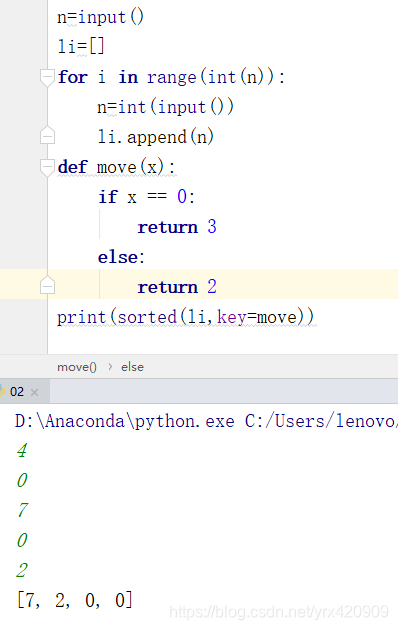Click the li=[] code line
Image resolution: width=398 pixels, height=630 pixels.
(x=81, y=47)
